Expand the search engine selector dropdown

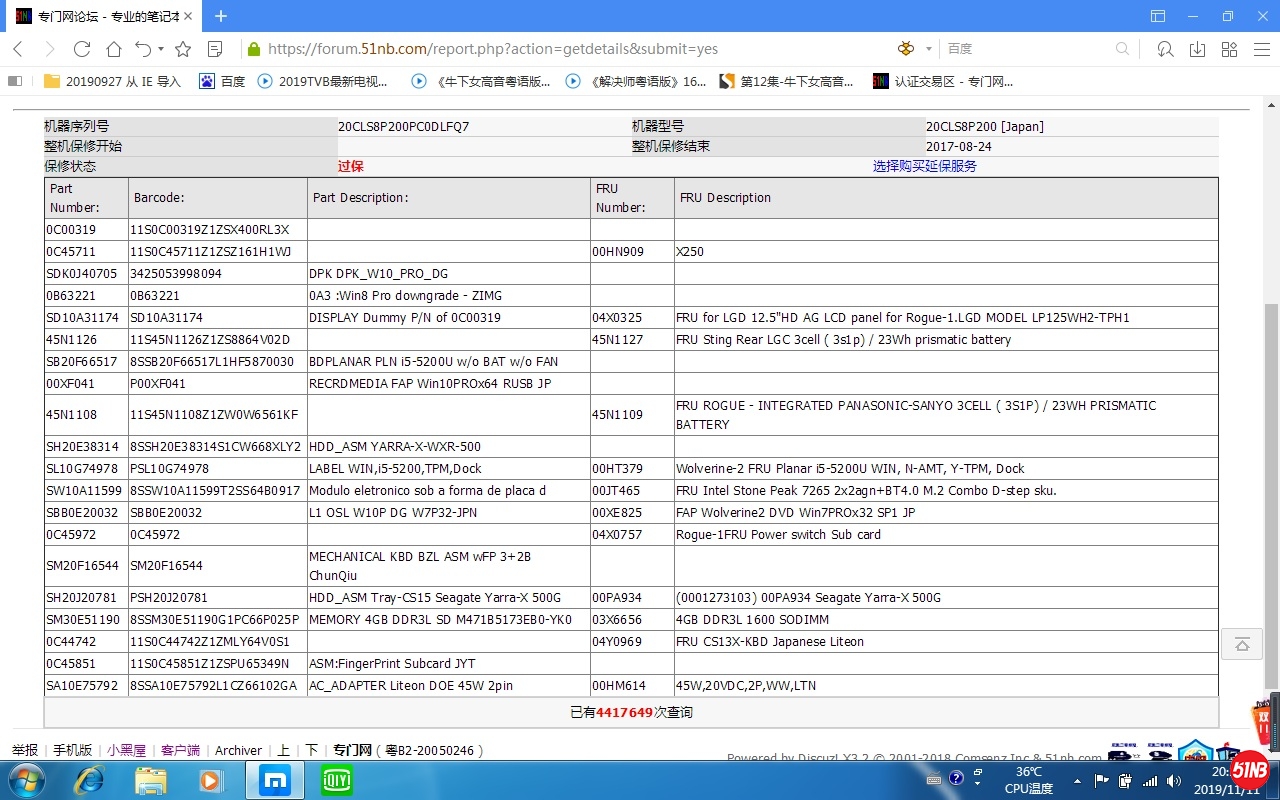click(928, 49)
